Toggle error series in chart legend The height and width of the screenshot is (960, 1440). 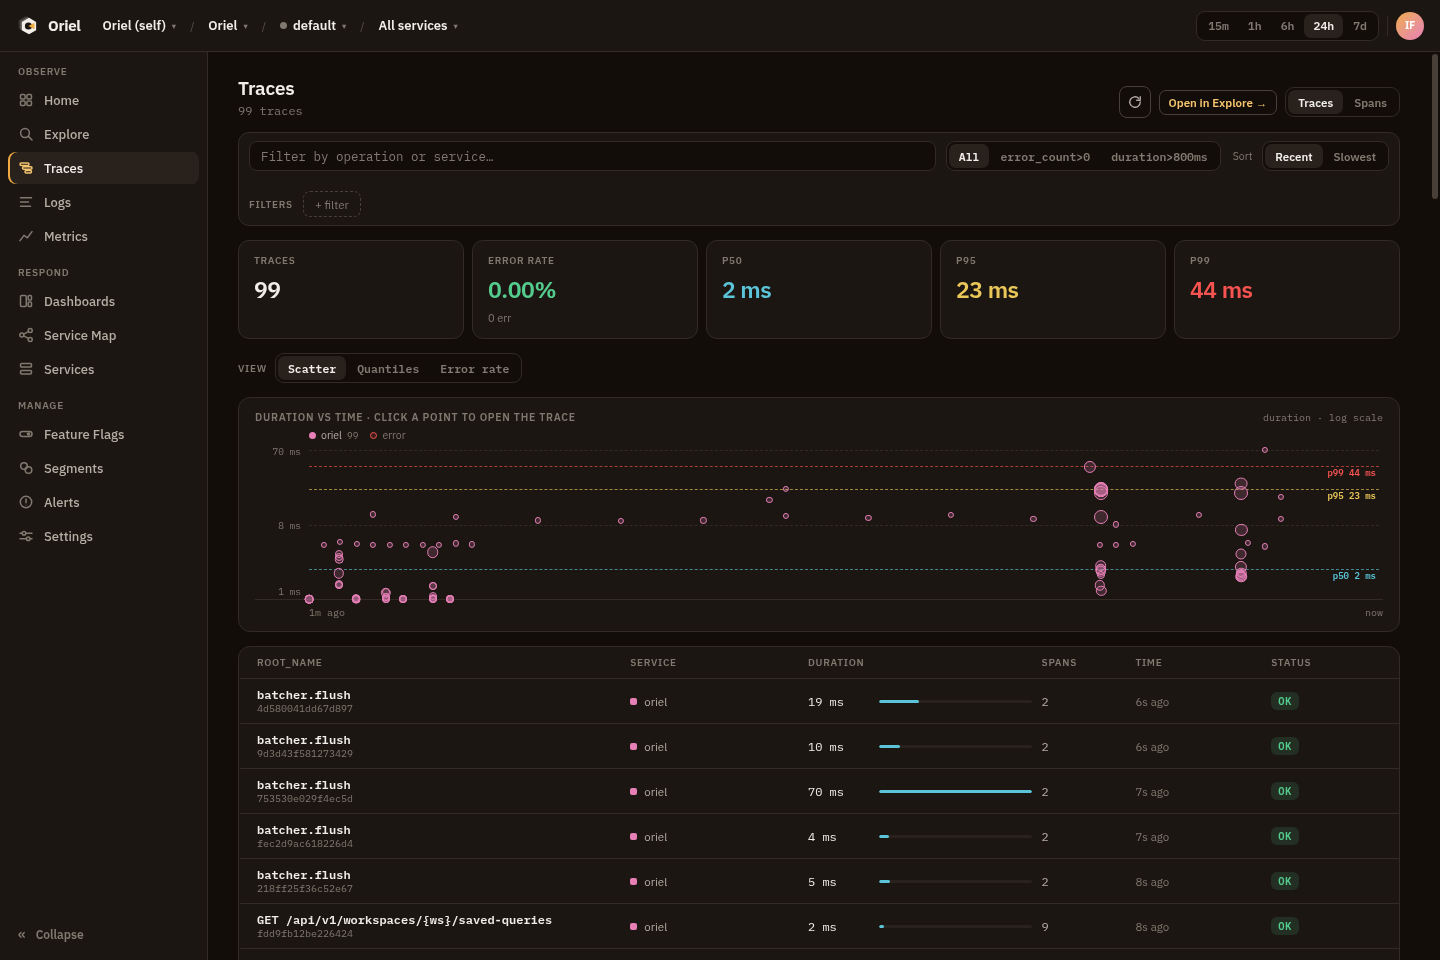388,435
